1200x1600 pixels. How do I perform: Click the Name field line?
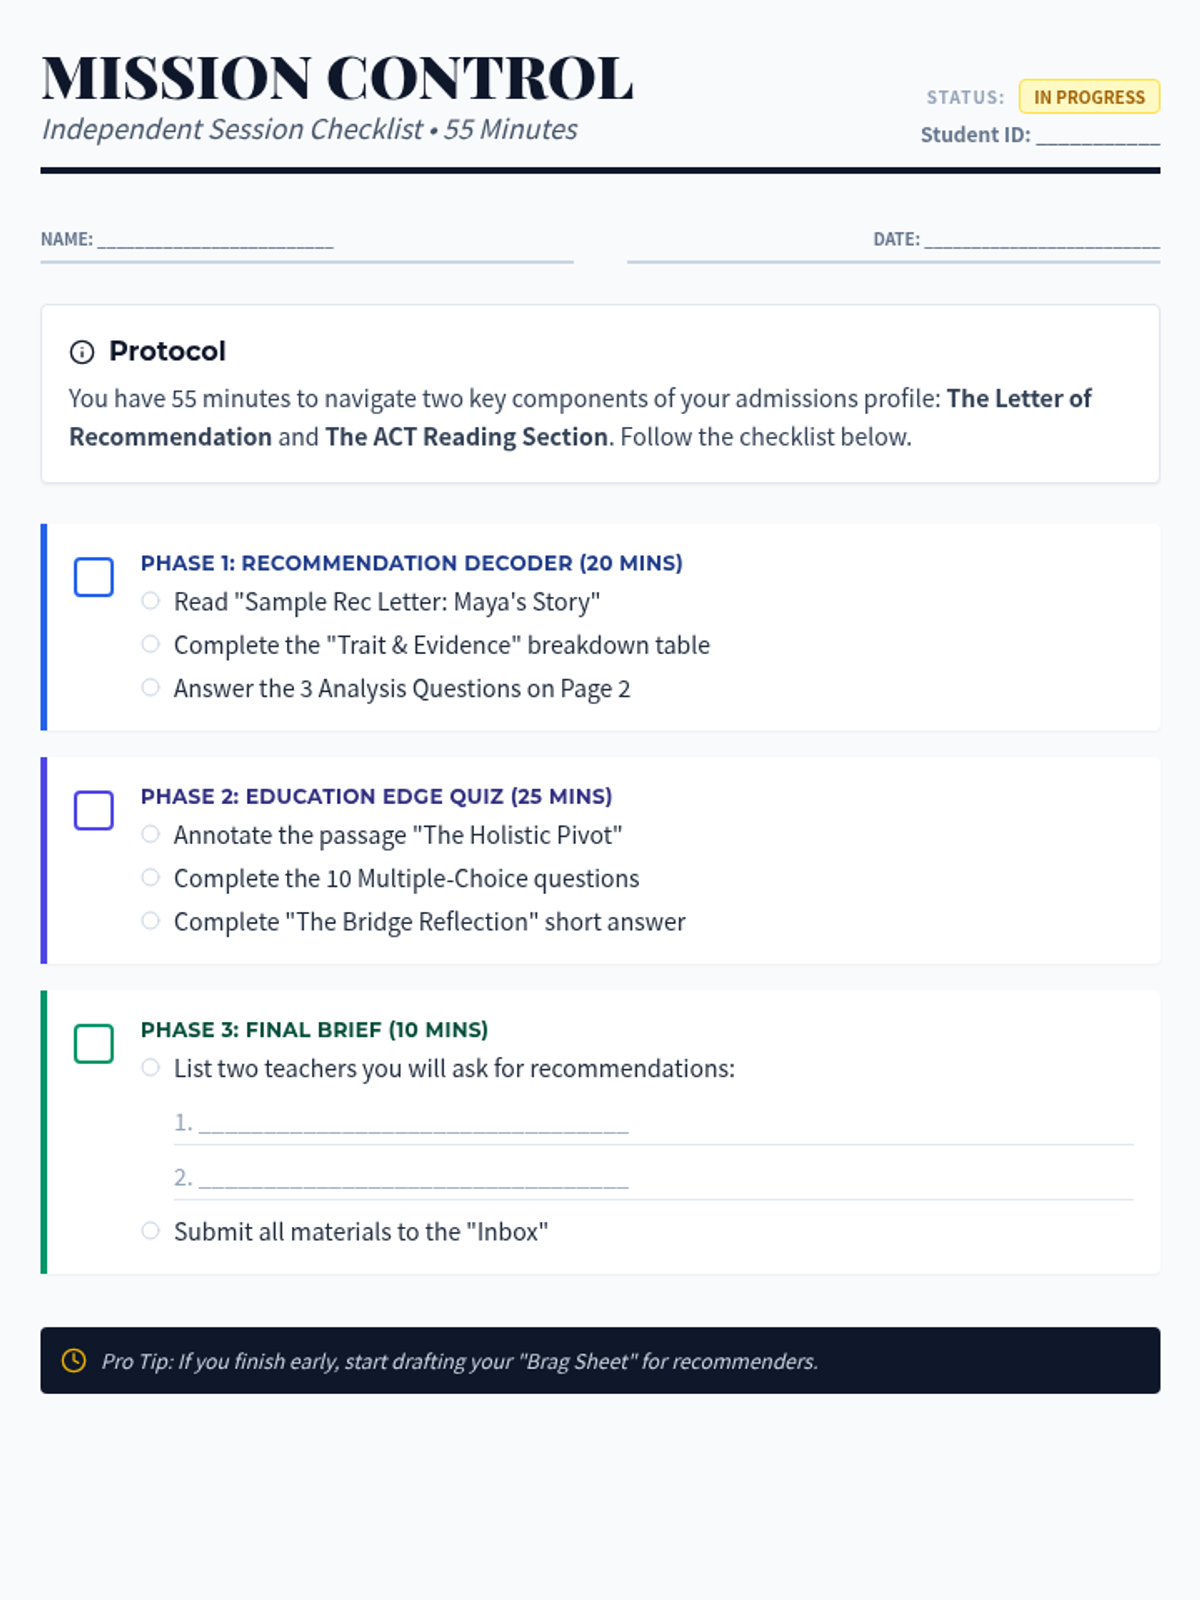[215, 240]
